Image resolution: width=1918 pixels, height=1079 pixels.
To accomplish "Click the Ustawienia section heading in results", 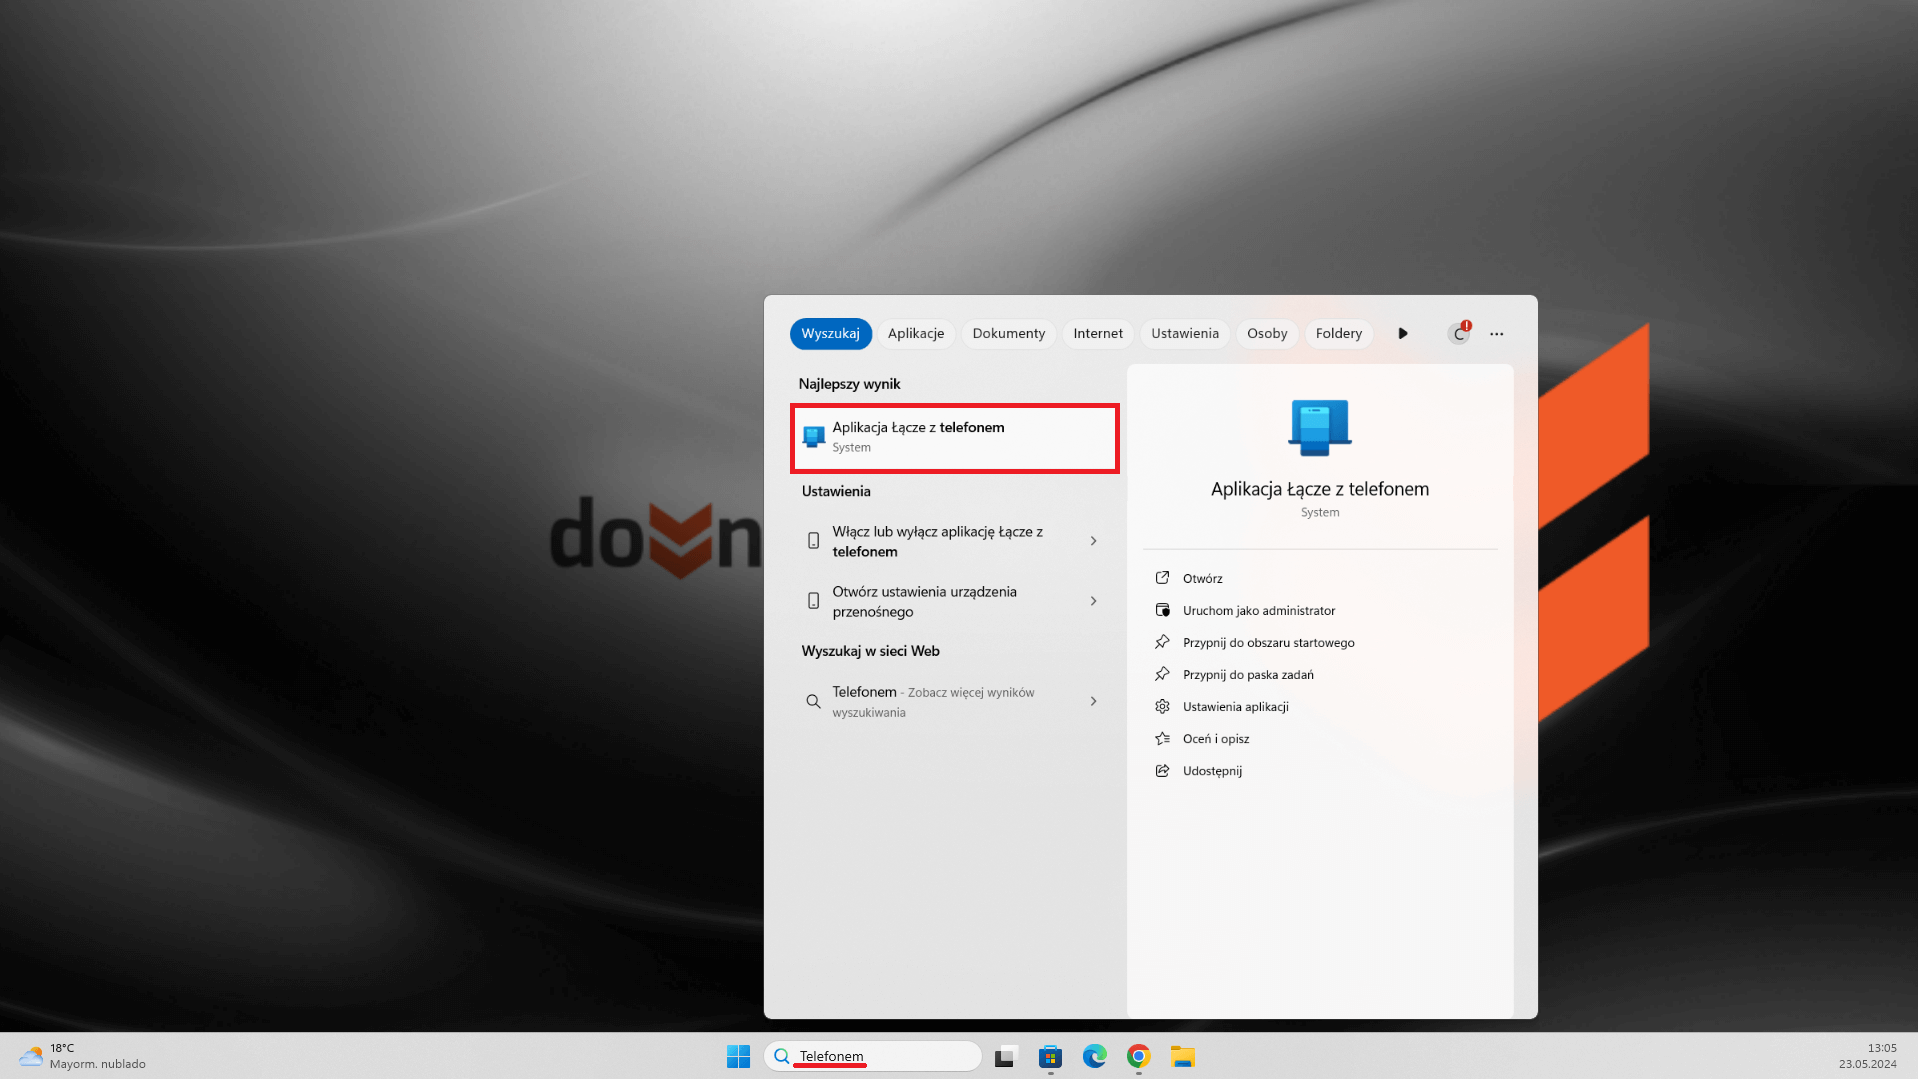I will tap(836, 491).
